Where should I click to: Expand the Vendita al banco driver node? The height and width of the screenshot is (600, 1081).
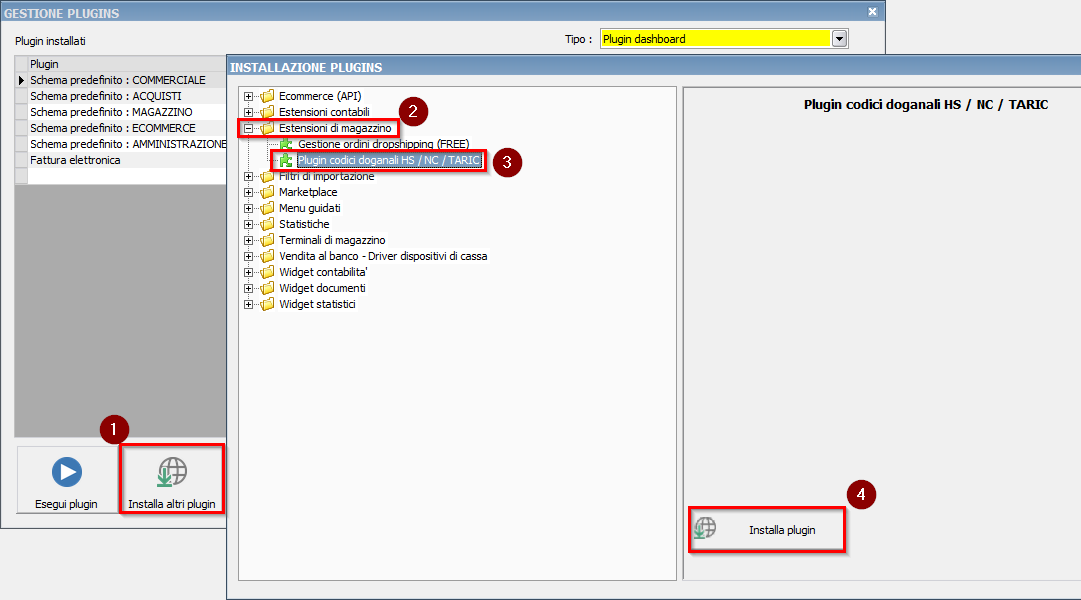(x=248, y=256)
